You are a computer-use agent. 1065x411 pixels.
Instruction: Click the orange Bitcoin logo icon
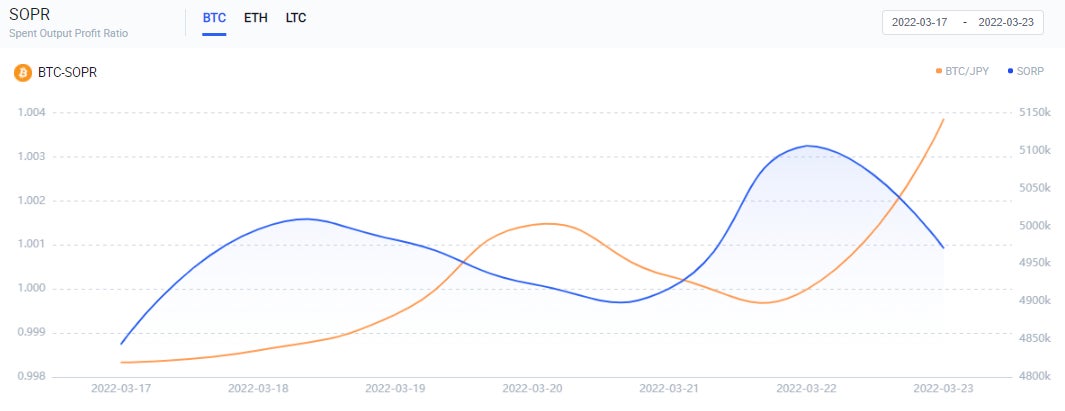[x=23, y=73]
